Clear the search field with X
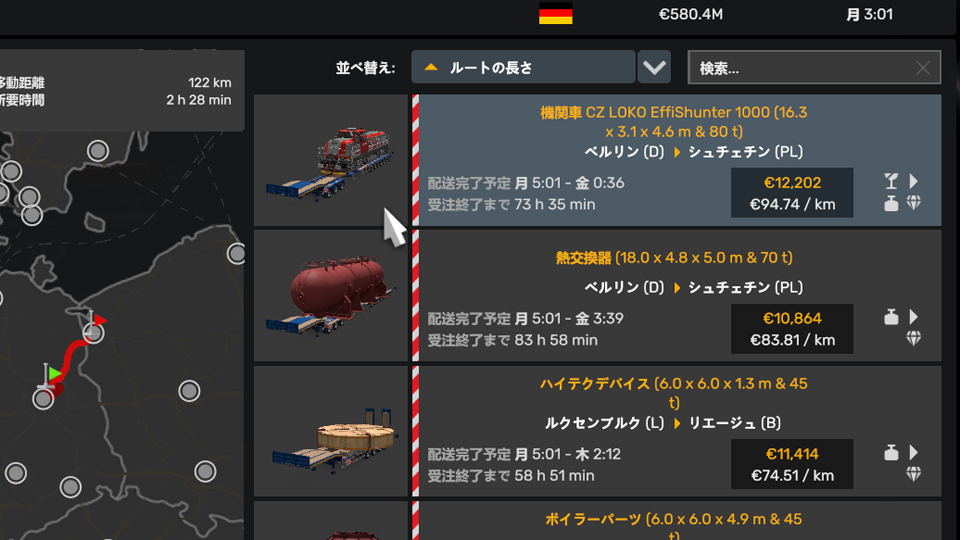Viewport: 960px width, 540px height. [x=923, y=68]
